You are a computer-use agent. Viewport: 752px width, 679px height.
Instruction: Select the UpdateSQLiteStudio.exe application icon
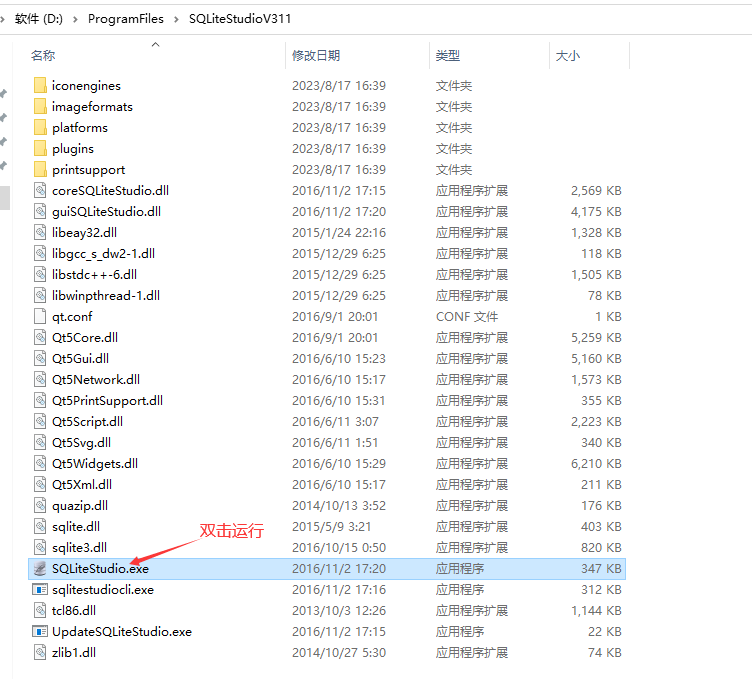[x=40, y=632]
